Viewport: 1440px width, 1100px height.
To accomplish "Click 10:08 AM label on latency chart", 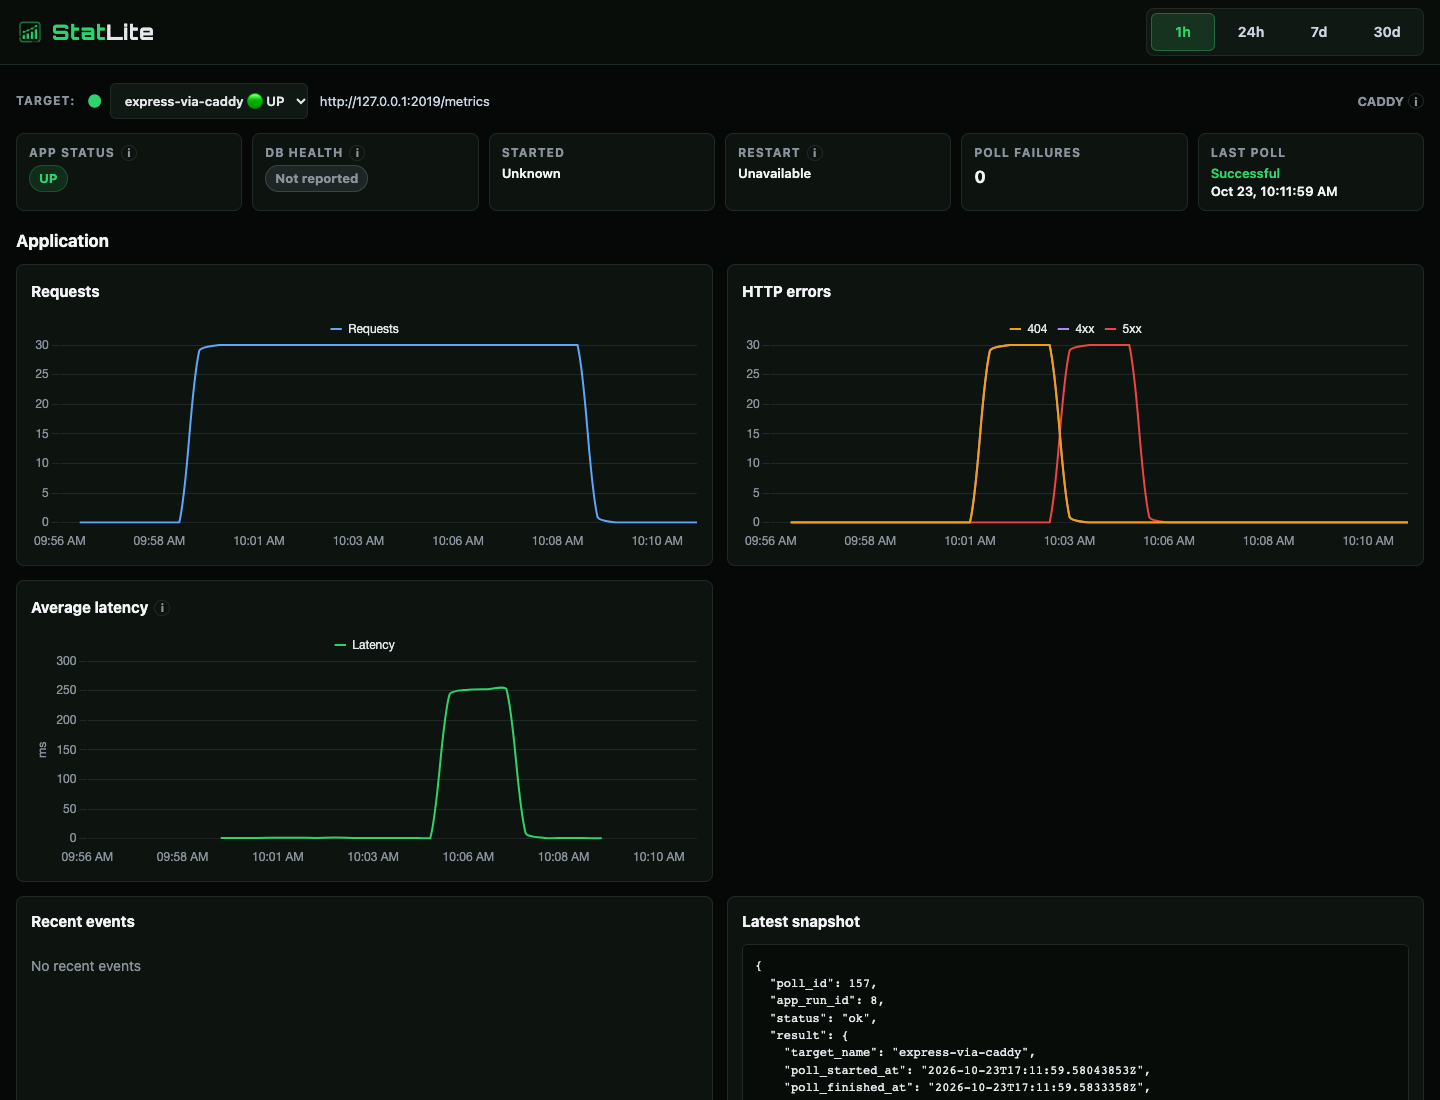I will point(564,857).
